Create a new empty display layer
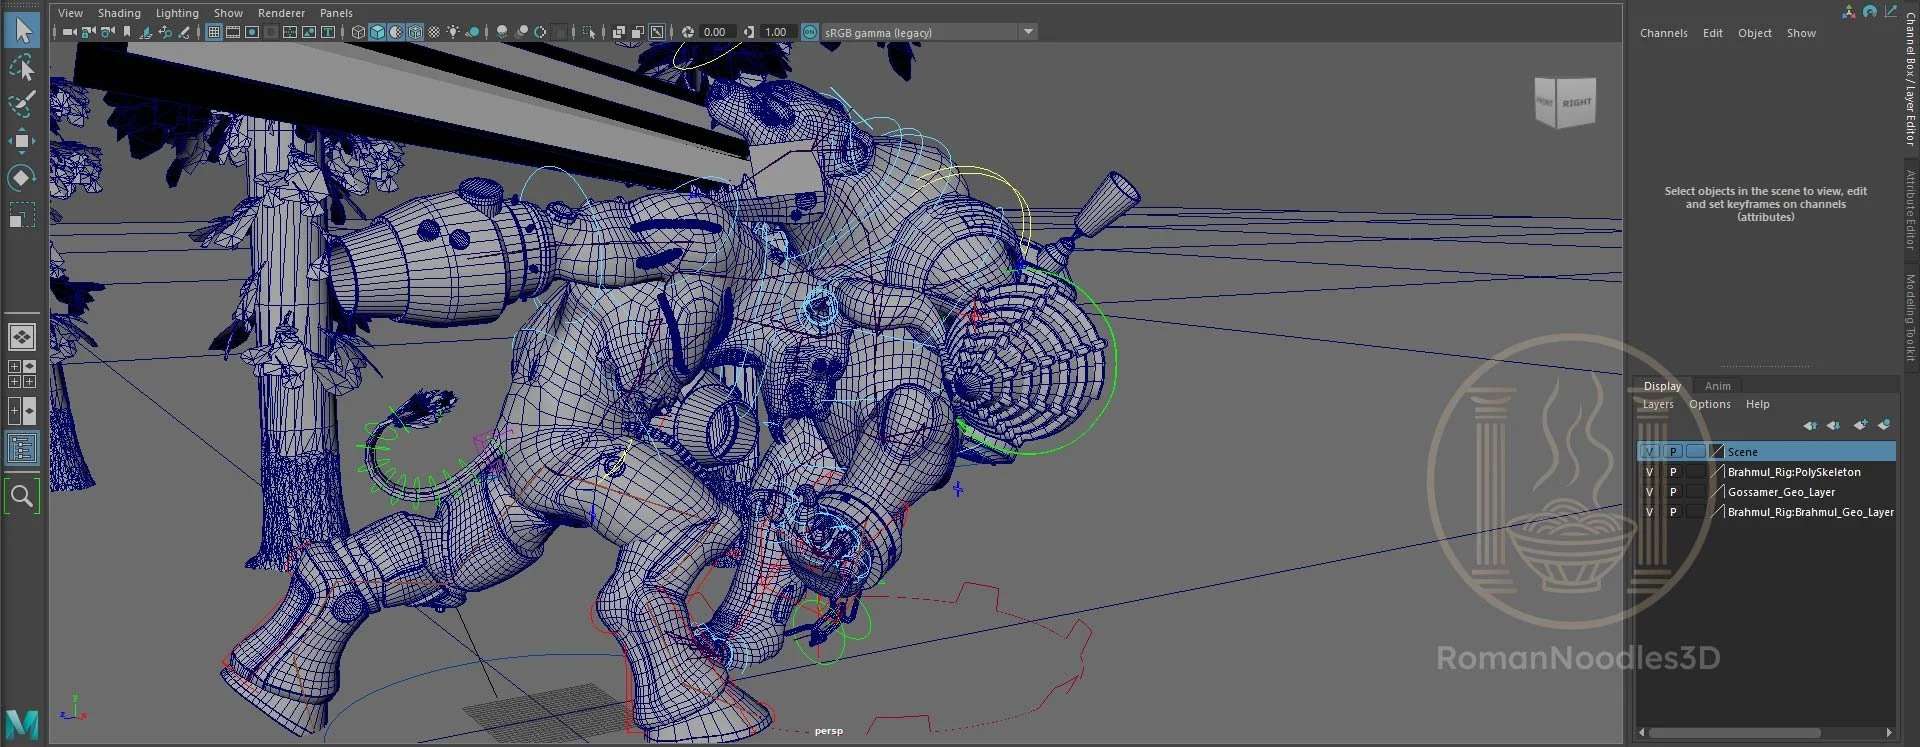 [x=1859, y=425]
